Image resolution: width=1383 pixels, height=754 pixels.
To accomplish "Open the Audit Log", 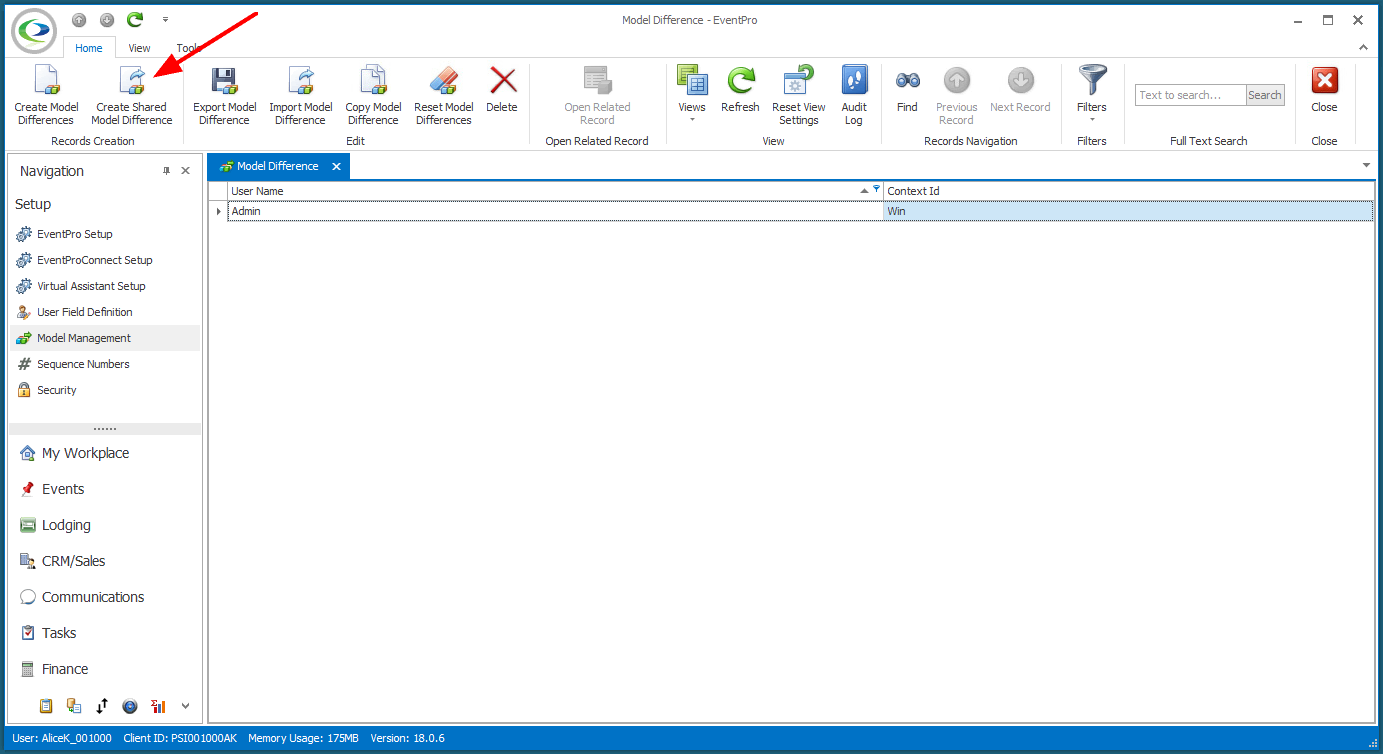I will pos(854,96).
